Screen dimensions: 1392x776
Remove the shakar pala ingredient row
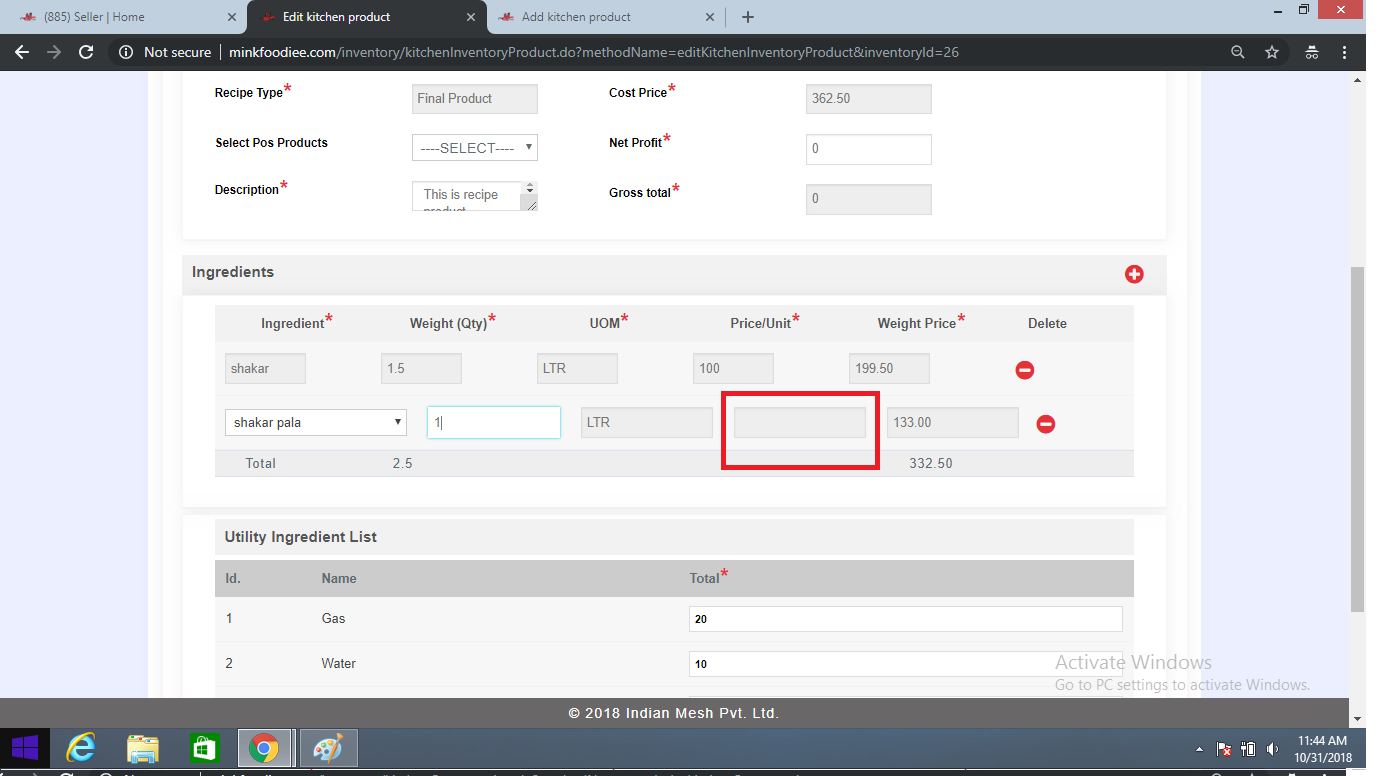1045,424
